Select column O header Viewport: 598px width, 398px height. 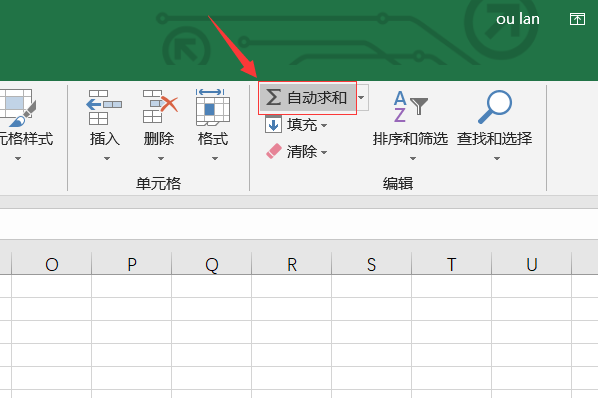pyautogui.click(x=51, y=263)
